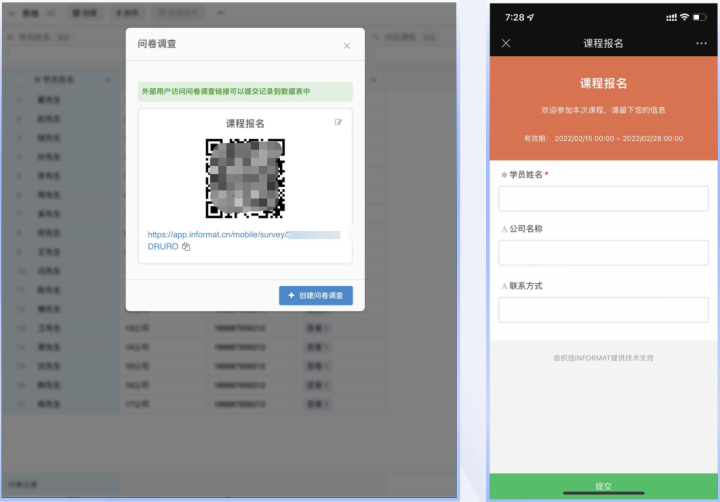Screen dimensions: 720x502
Task: Open the app.informat.cn survey URL link
Action: (244, 240)
